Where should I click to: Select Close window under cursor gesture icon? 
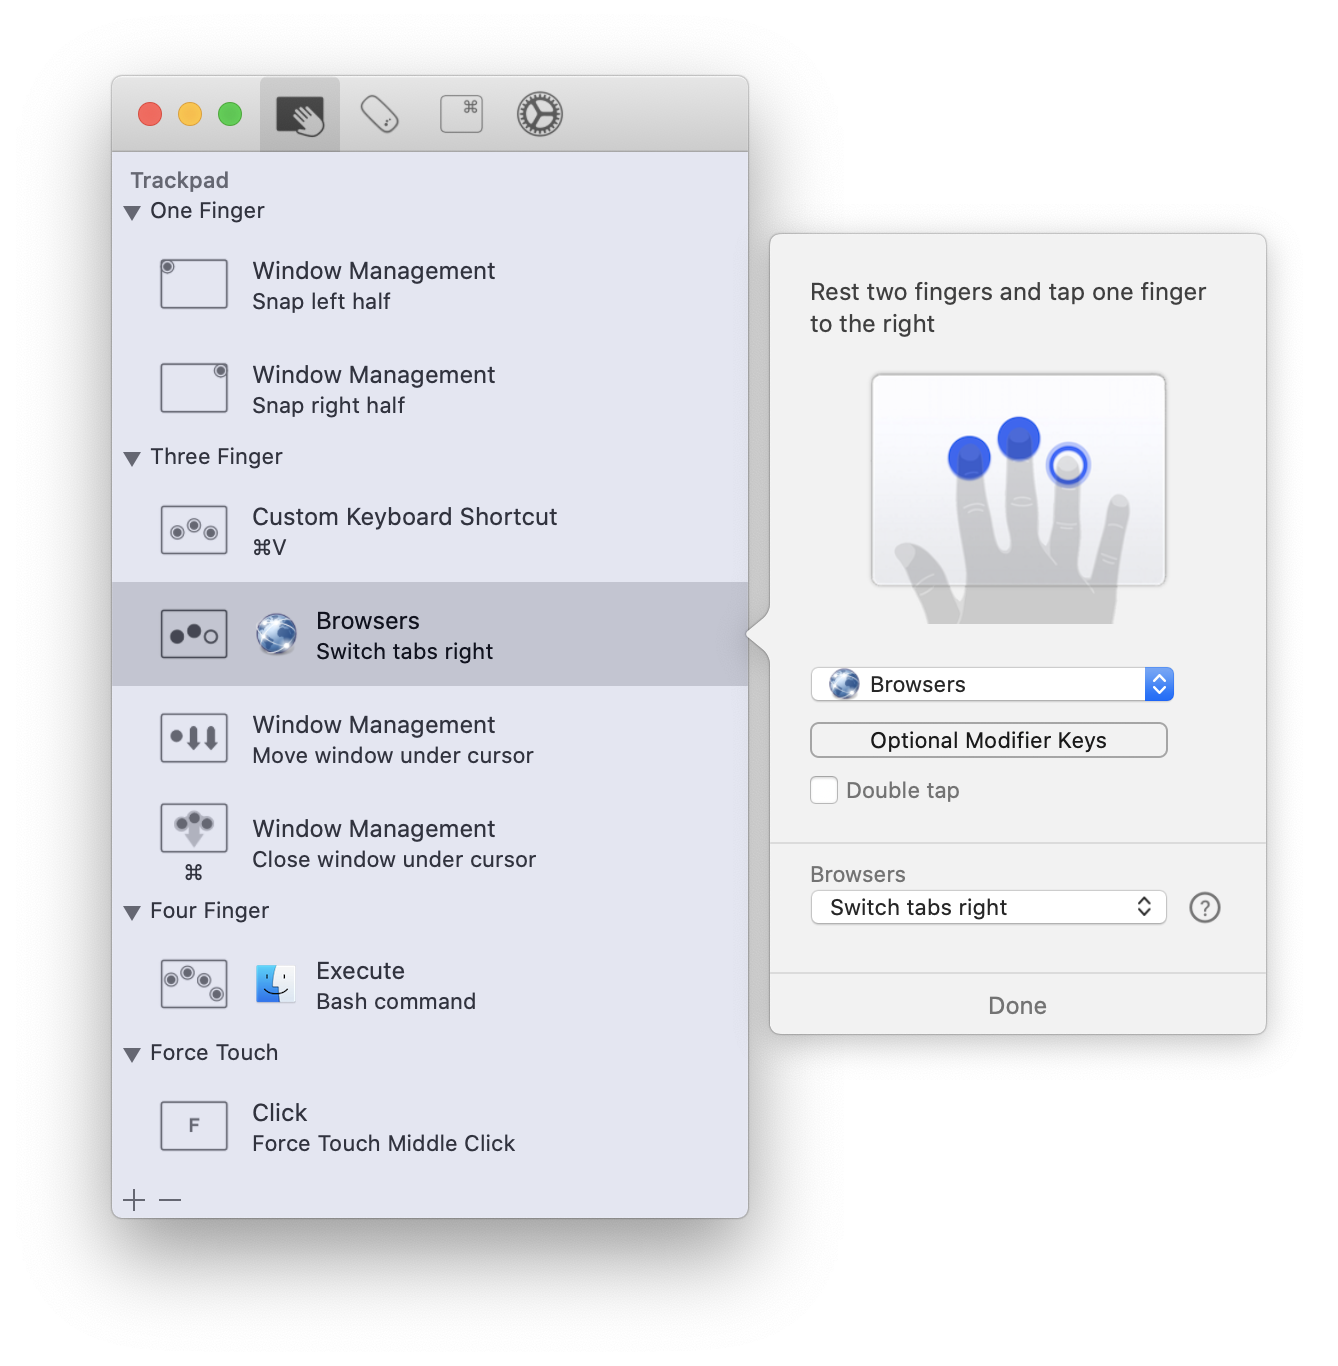point(194,828)
